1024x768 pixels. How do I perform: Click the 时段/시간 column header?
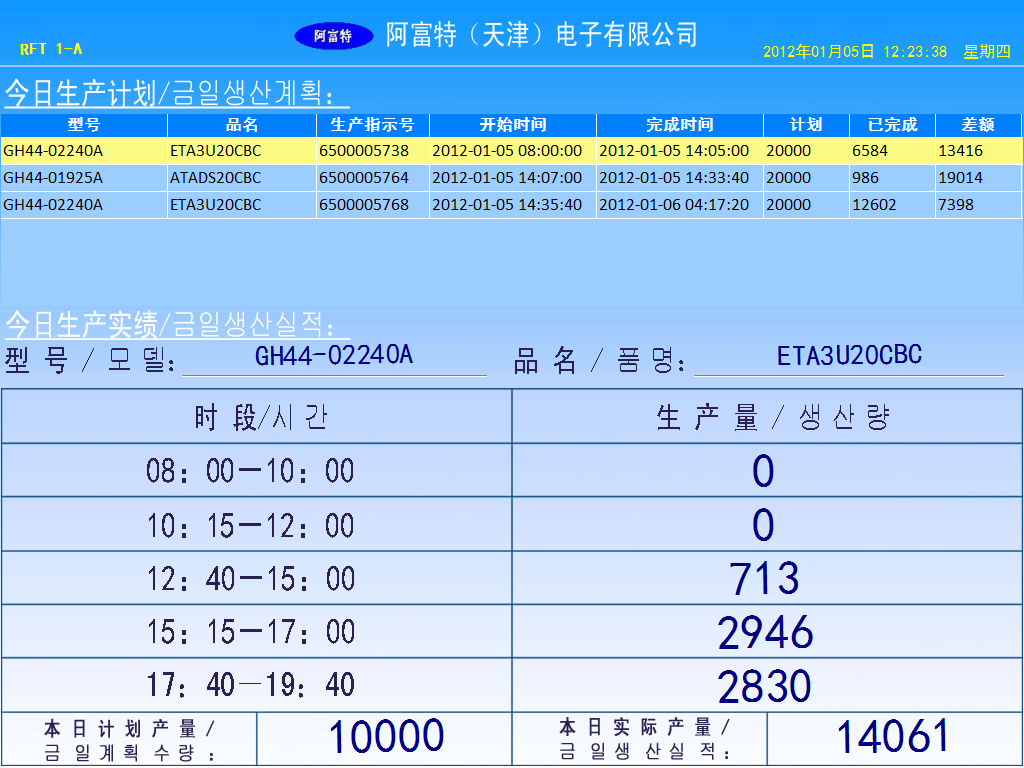(257, 417)
